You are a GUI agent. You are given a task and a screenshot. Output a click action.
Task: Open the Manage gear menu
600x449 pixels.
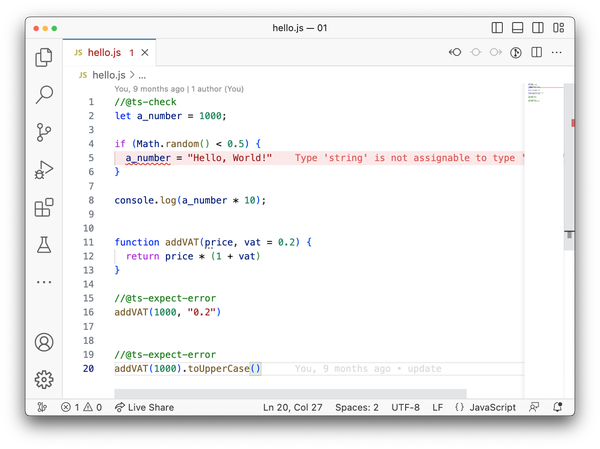(44, 379)
